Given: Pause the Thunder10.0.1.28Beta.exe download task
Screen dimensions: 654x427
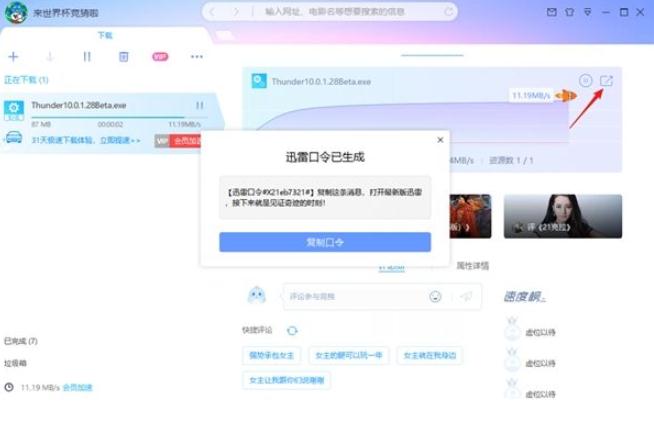Looking at the screenshot, I should pyautogui.click(x=200, y=105).
